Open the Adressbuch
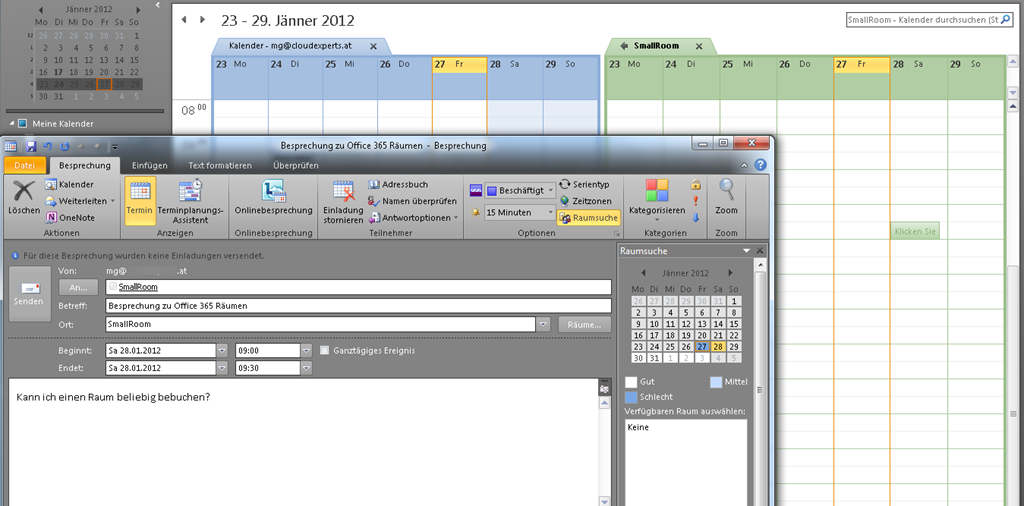 pos(398,185)
